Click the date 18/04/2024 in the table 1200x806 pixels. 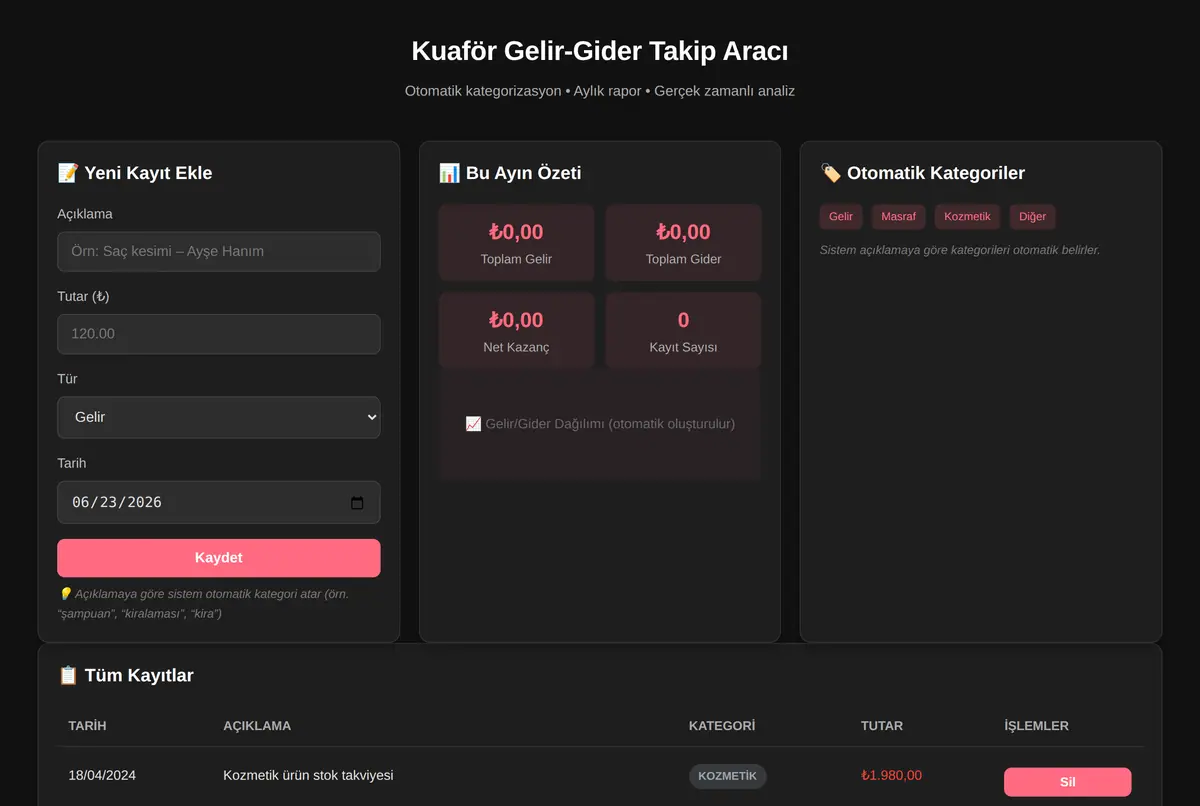pos(102,775)
